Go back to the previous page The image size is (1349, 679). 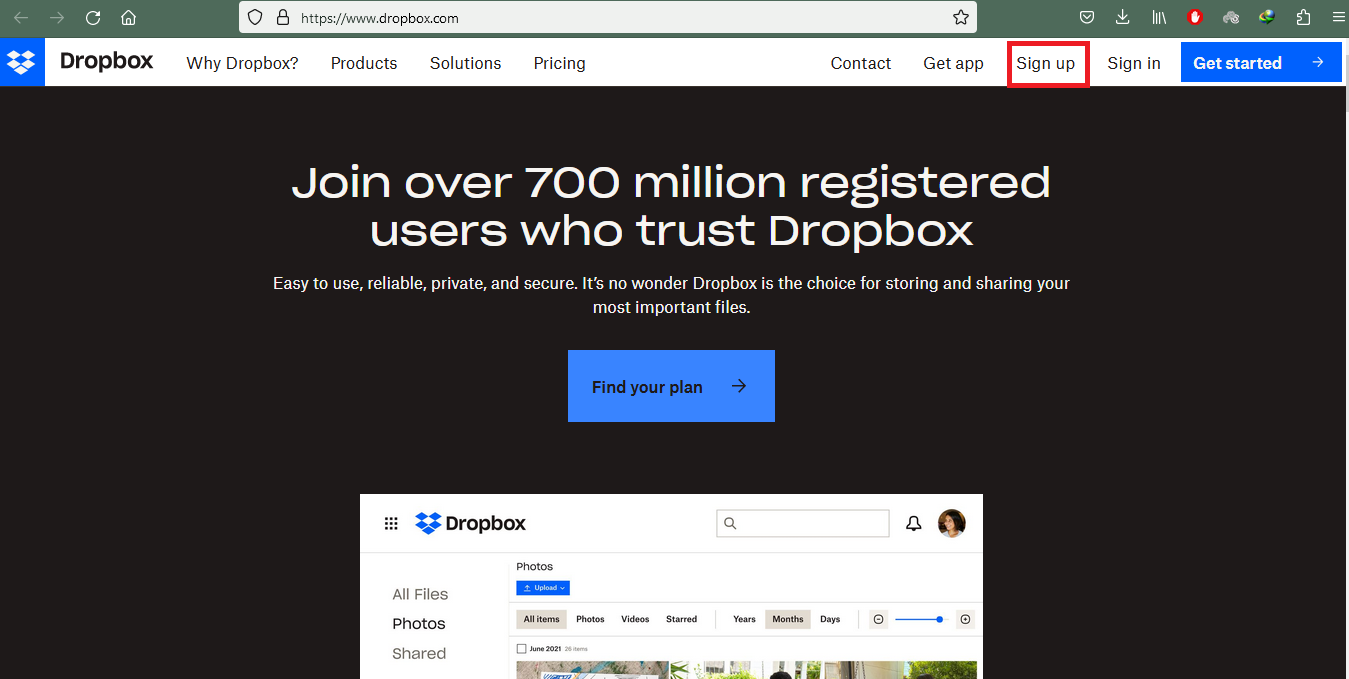coord(21,17)
